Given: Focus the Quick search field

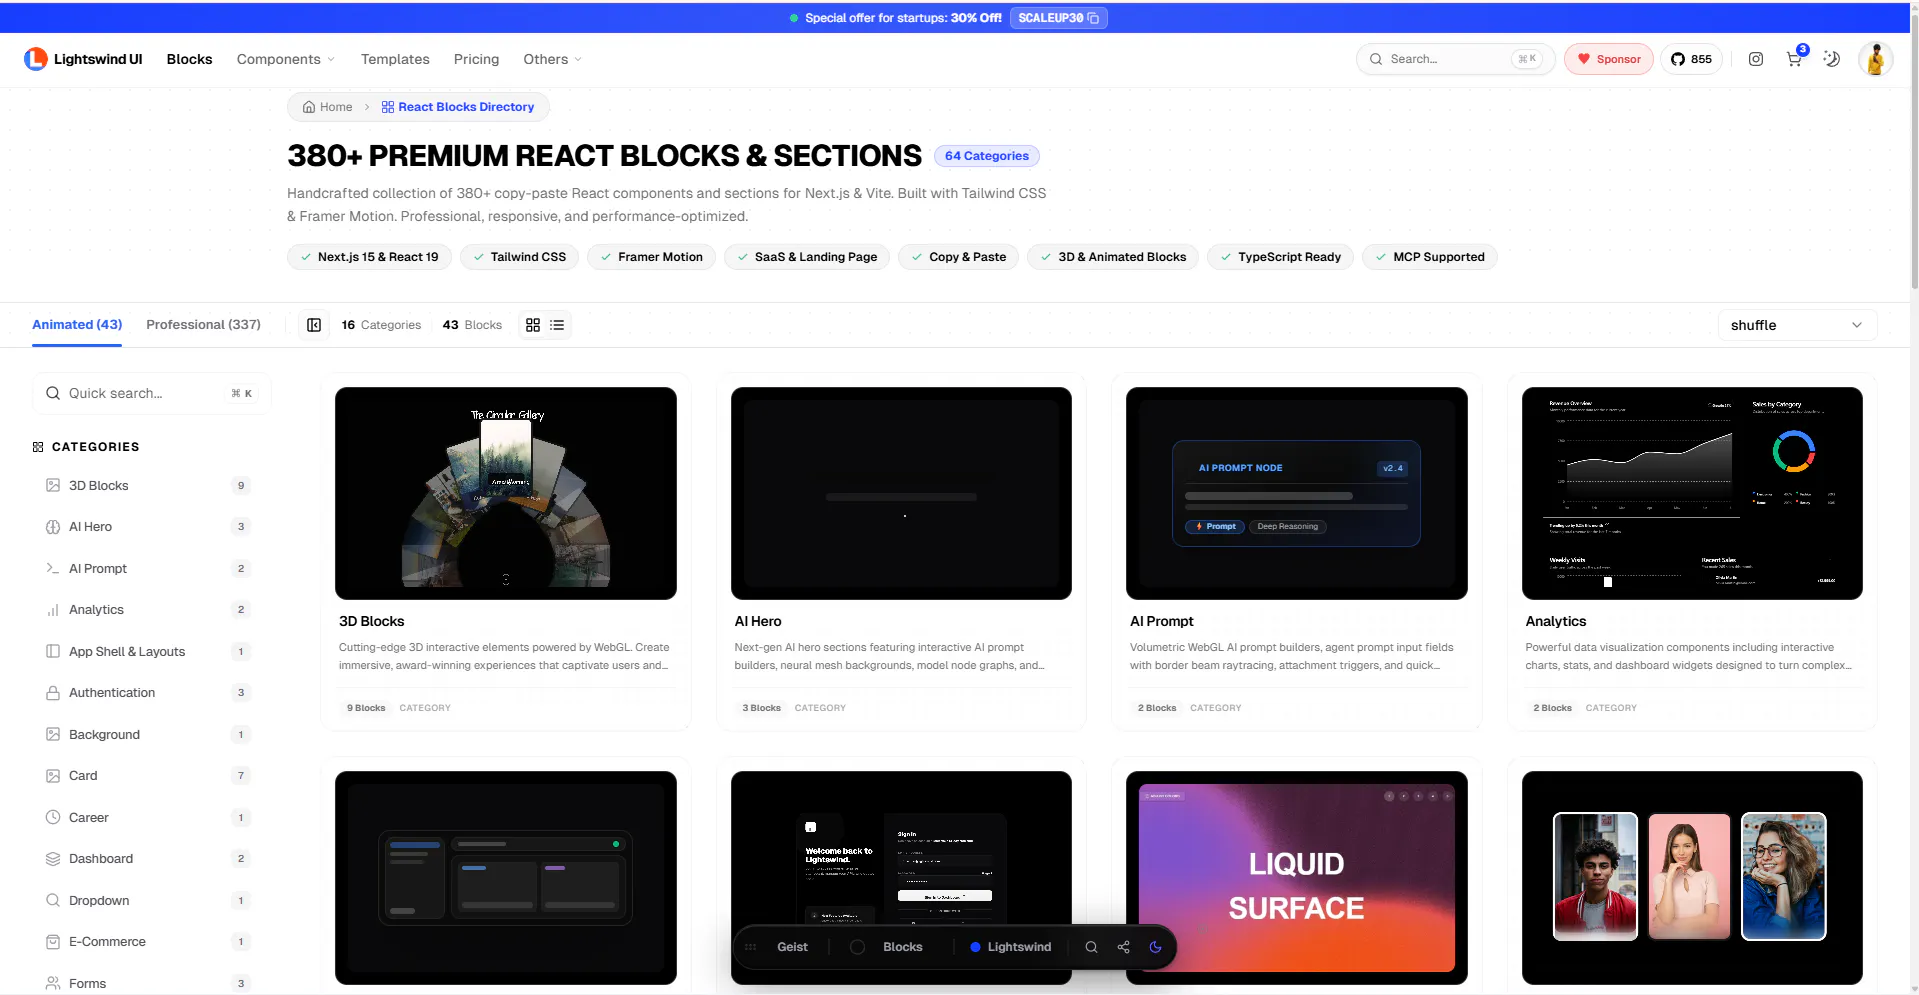Looking at the screenshot, I should coord(151,393).
